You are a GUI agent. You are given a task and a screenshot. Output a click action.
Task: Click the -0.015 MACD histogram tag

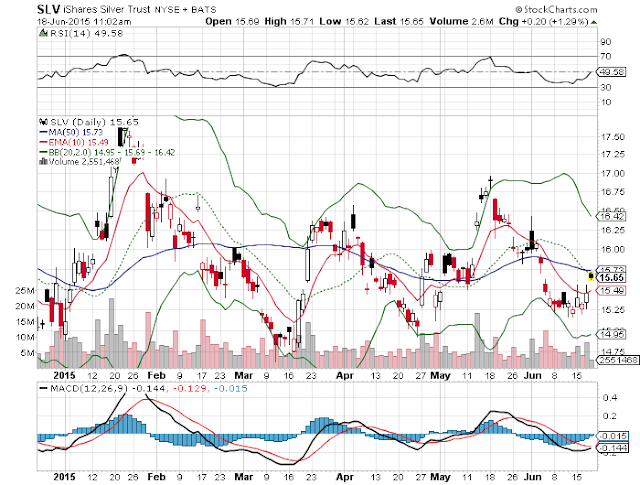612,436
